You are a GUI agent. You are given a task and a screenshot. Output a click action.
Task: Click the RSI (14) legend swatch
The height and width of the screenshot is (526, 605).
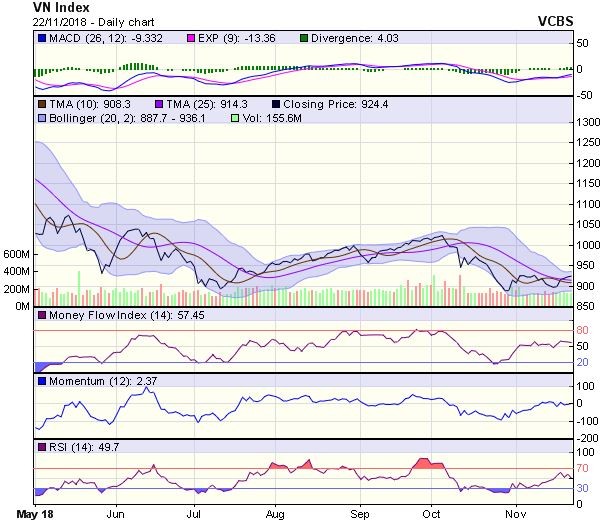click(41, 445)
